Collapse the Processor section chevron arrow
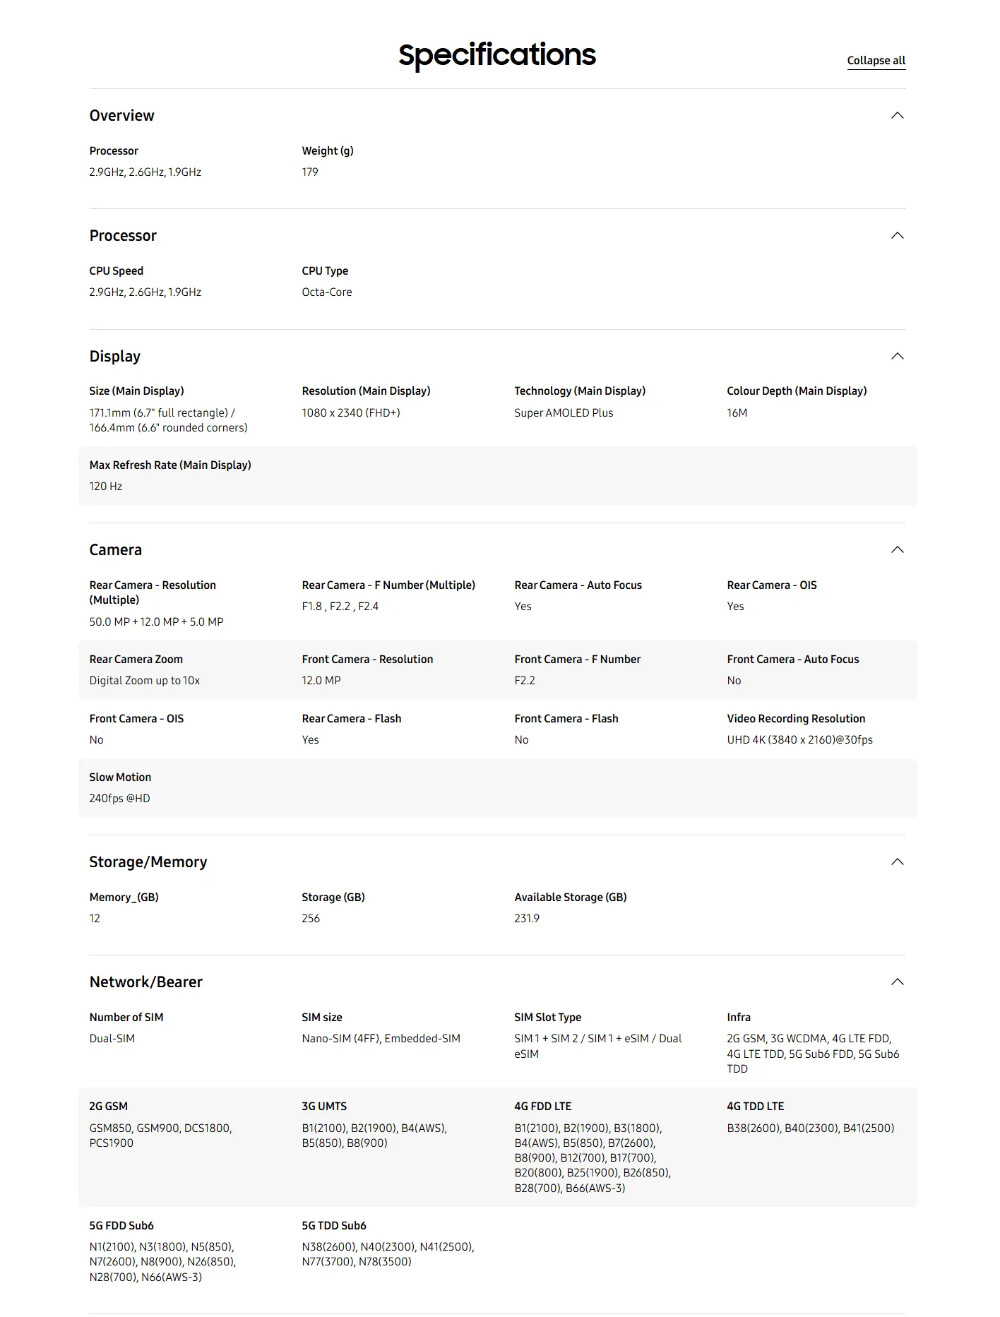Viewport: 1000px width, 1317px height. pos(897,236)
